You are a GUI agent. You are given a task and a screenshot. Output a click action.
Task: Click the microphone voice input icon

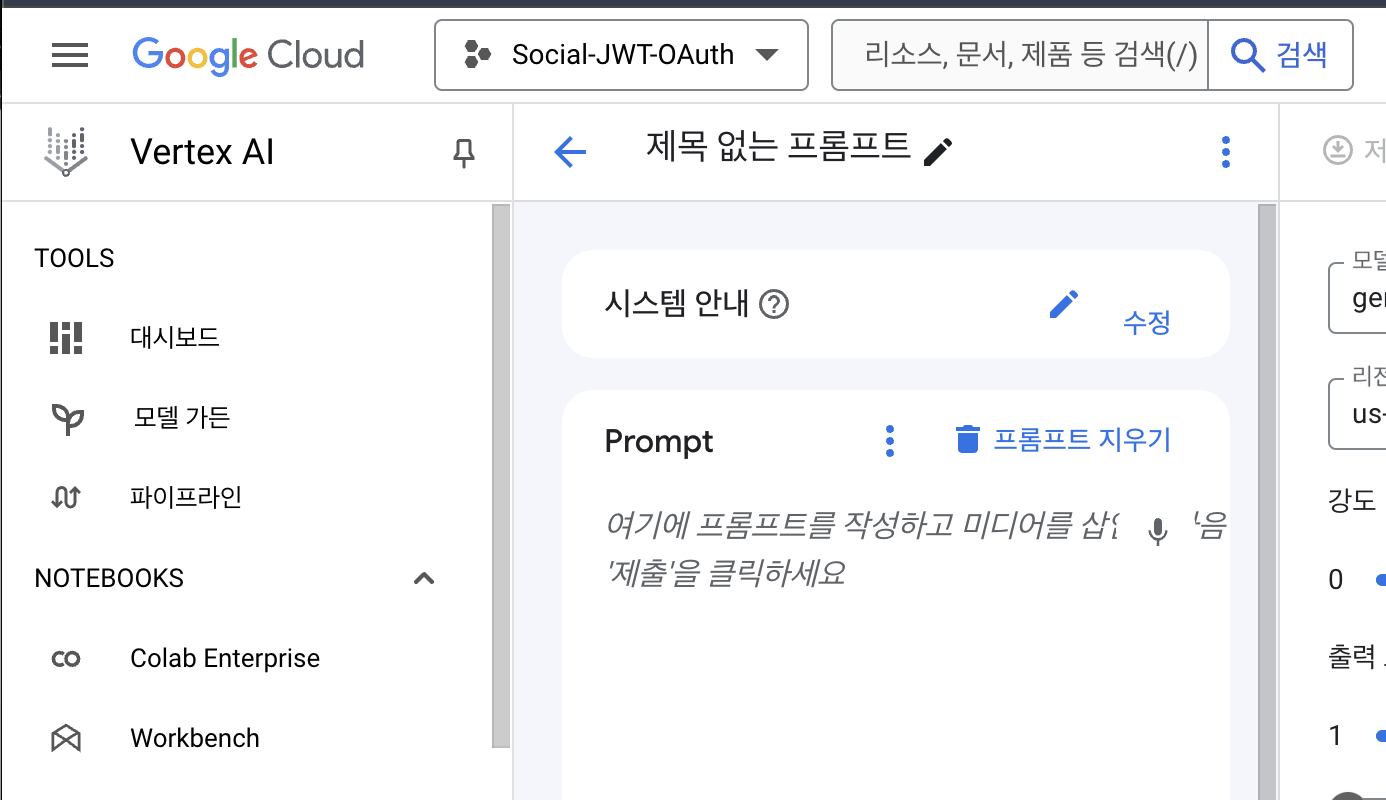[x=1157, y=531]
